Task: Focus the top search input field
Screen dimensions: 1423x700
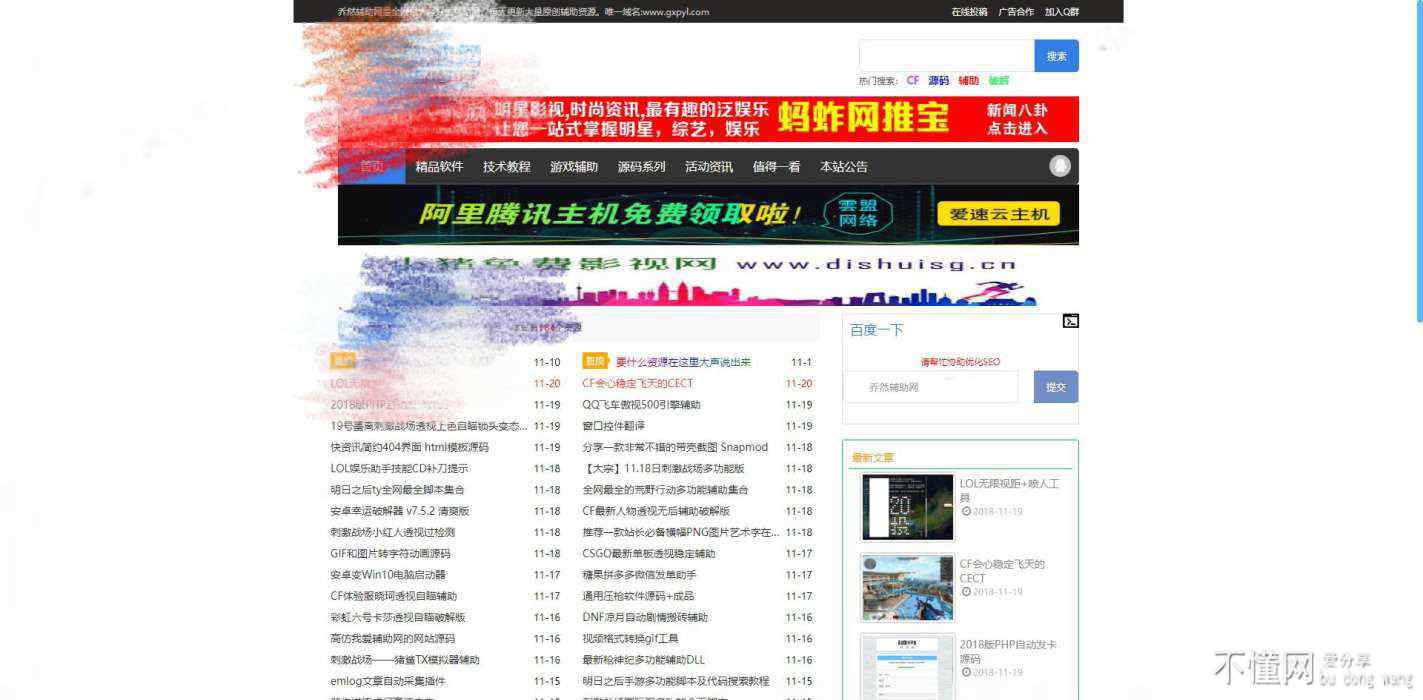Action: point(945,56)
